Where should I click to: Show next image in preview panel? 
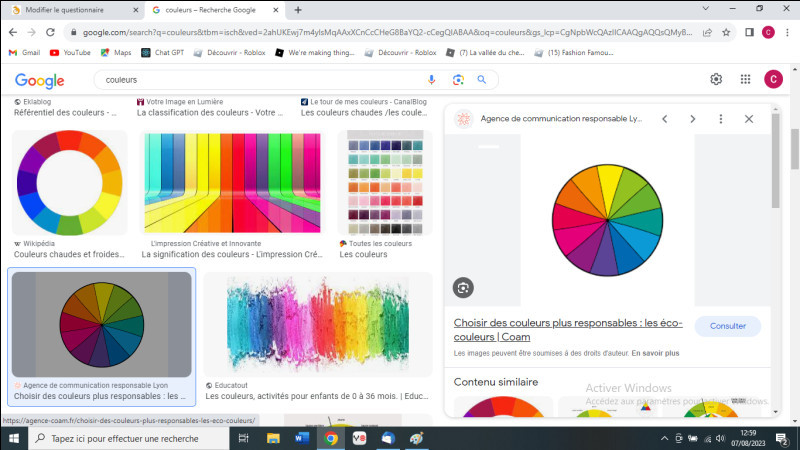pos(692,119)
